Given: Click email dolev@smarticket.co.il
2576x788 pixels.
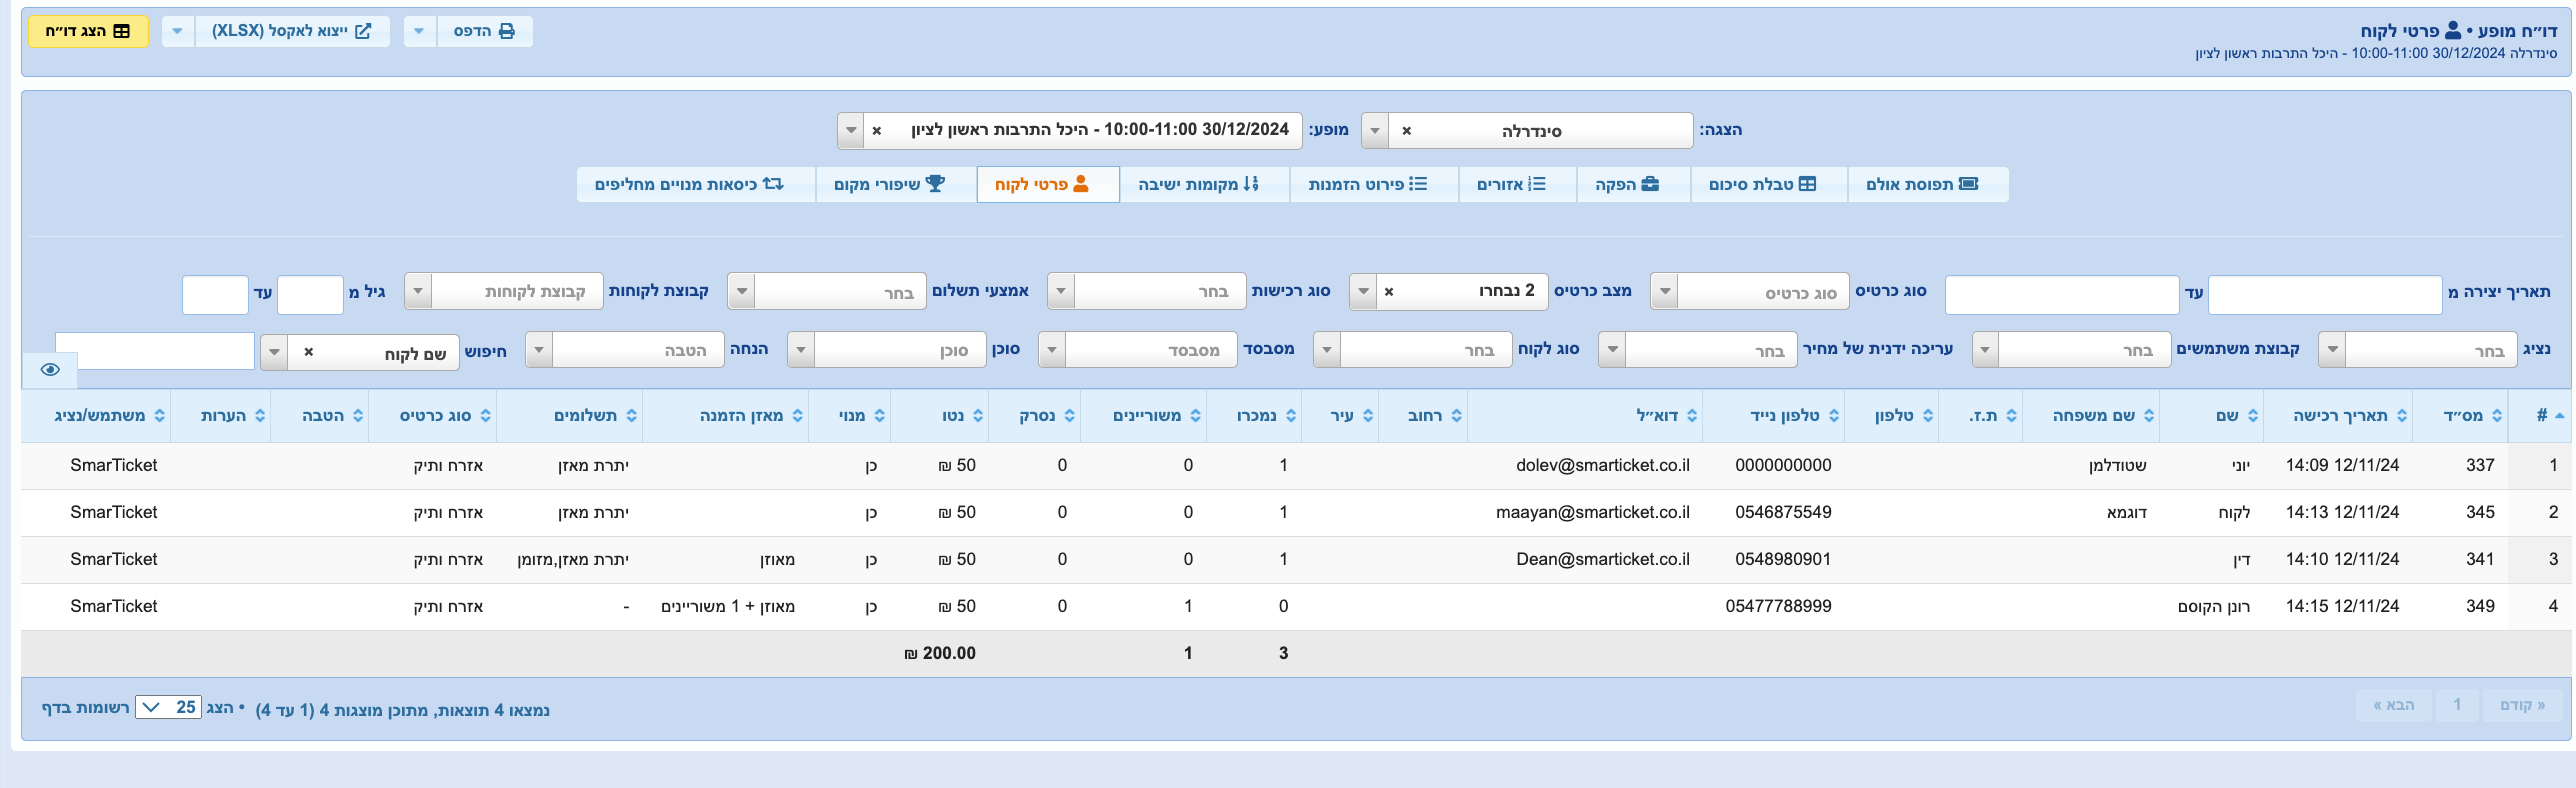Looking at the screenshot, I should click(1602, 466).
